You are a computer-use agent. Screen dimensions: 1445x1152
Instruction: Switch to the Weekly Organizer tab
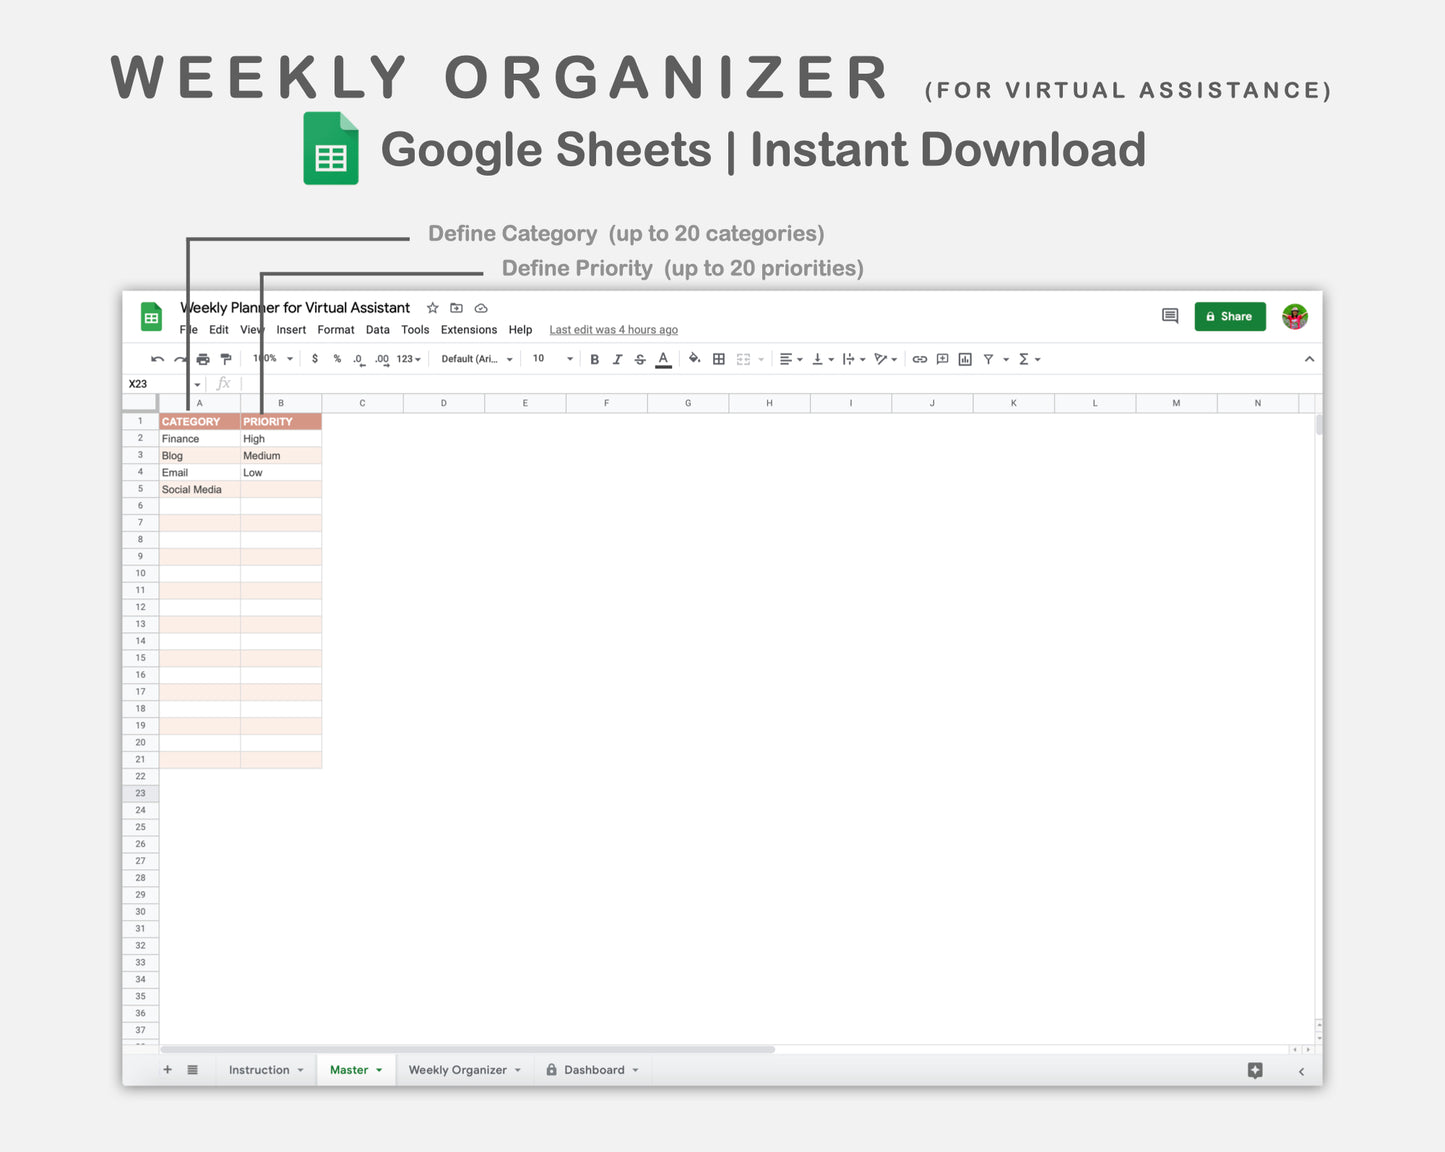coord(457,1069)
